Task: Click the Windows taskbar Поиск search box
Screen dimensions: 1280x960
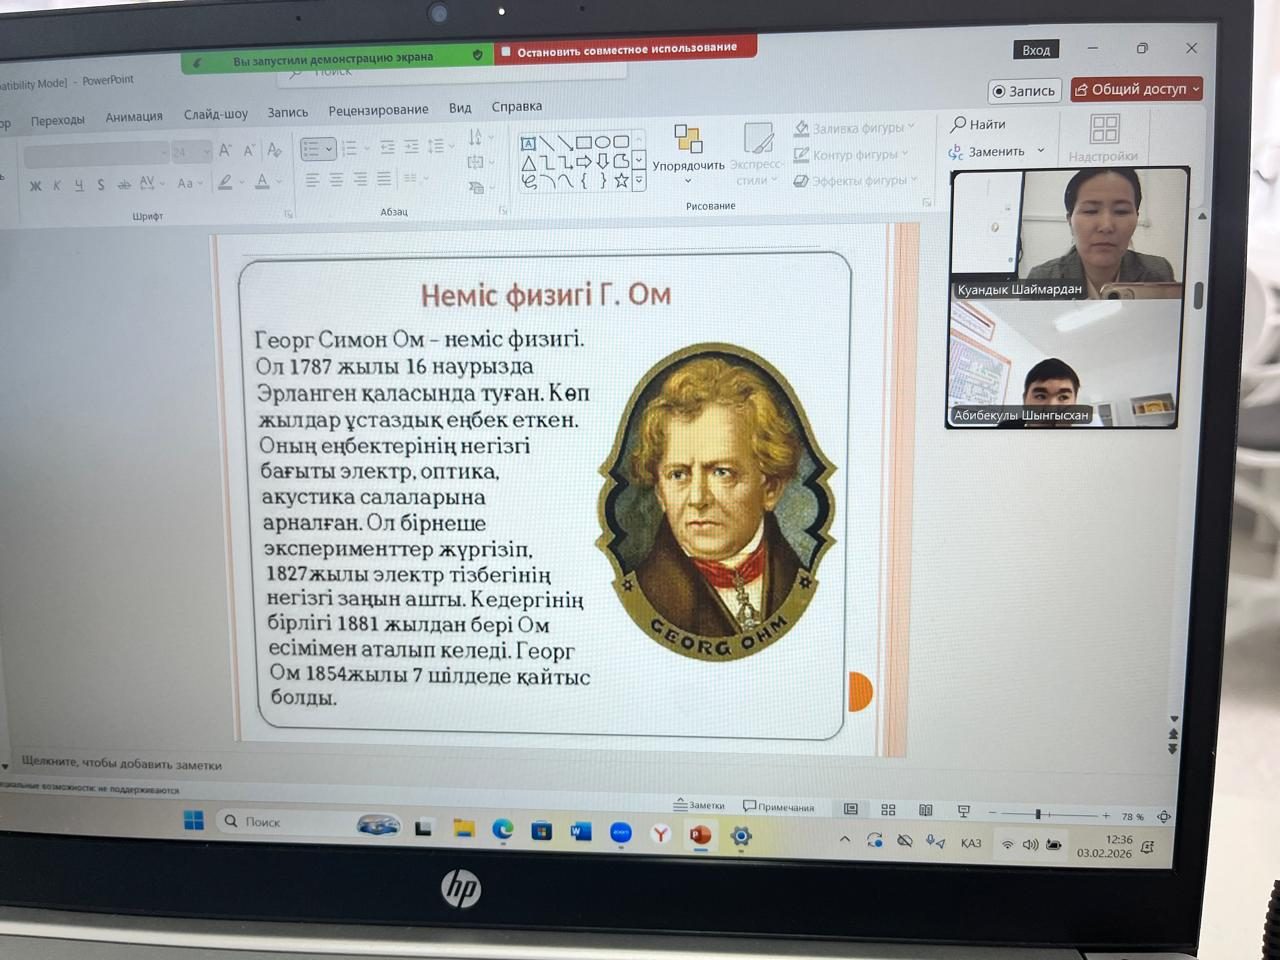Action: (x=285, y=821)
